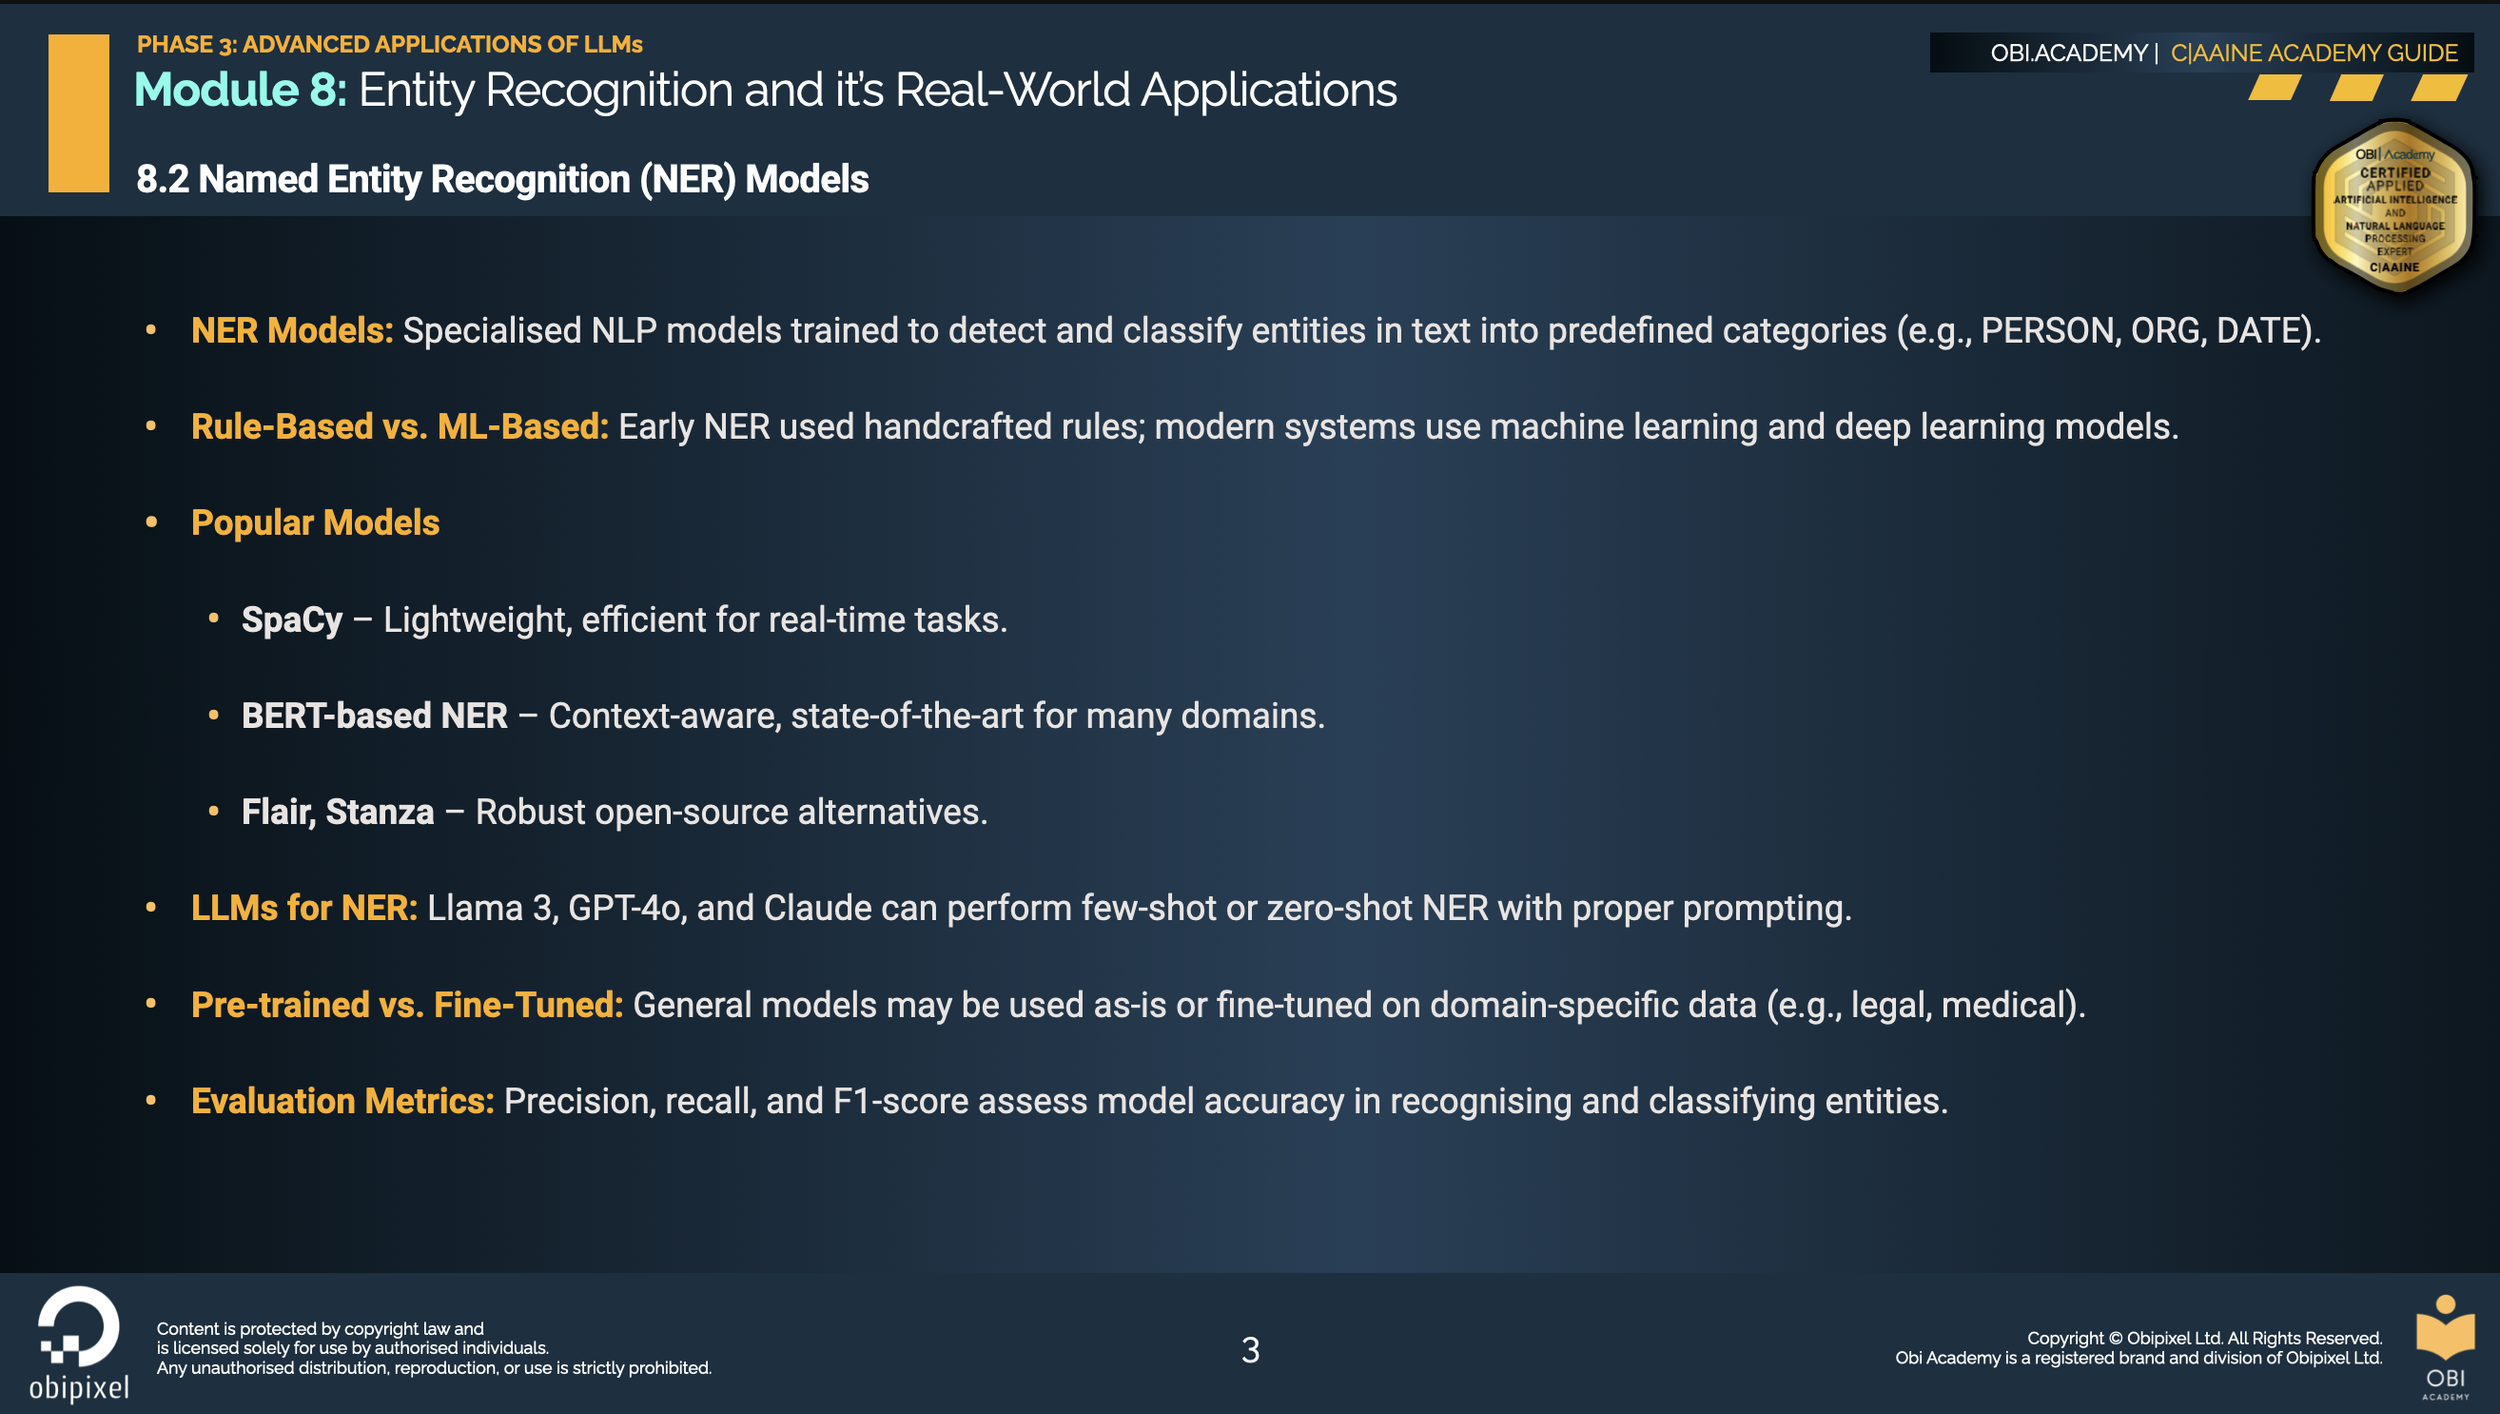Click the large orange rectangle beside title
This screenshot has width=2500, height=1414.
(78, 113)
